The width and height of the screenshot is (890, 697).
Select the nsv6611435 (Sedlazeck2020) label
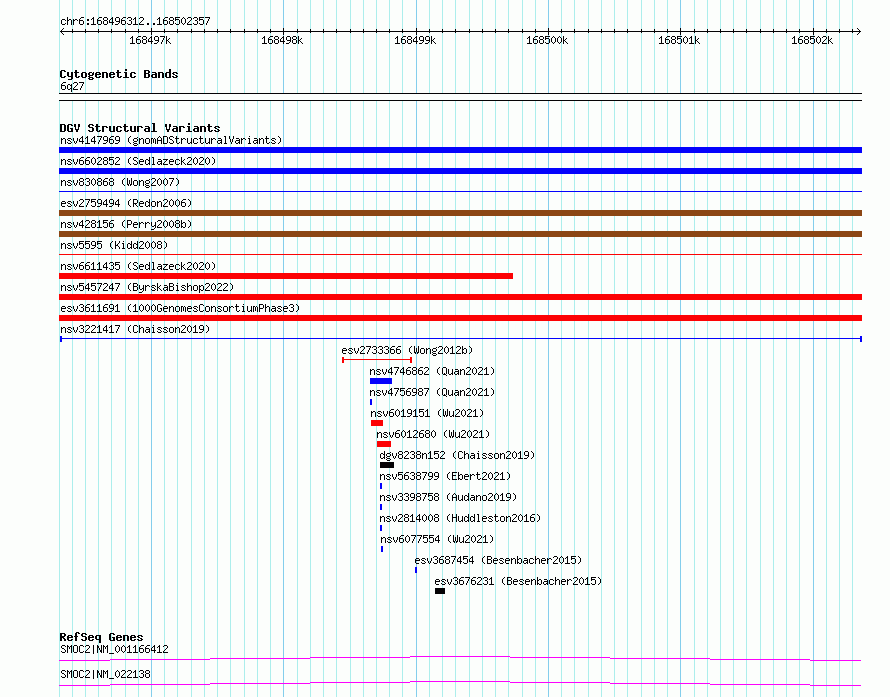(x=138, y=266)
